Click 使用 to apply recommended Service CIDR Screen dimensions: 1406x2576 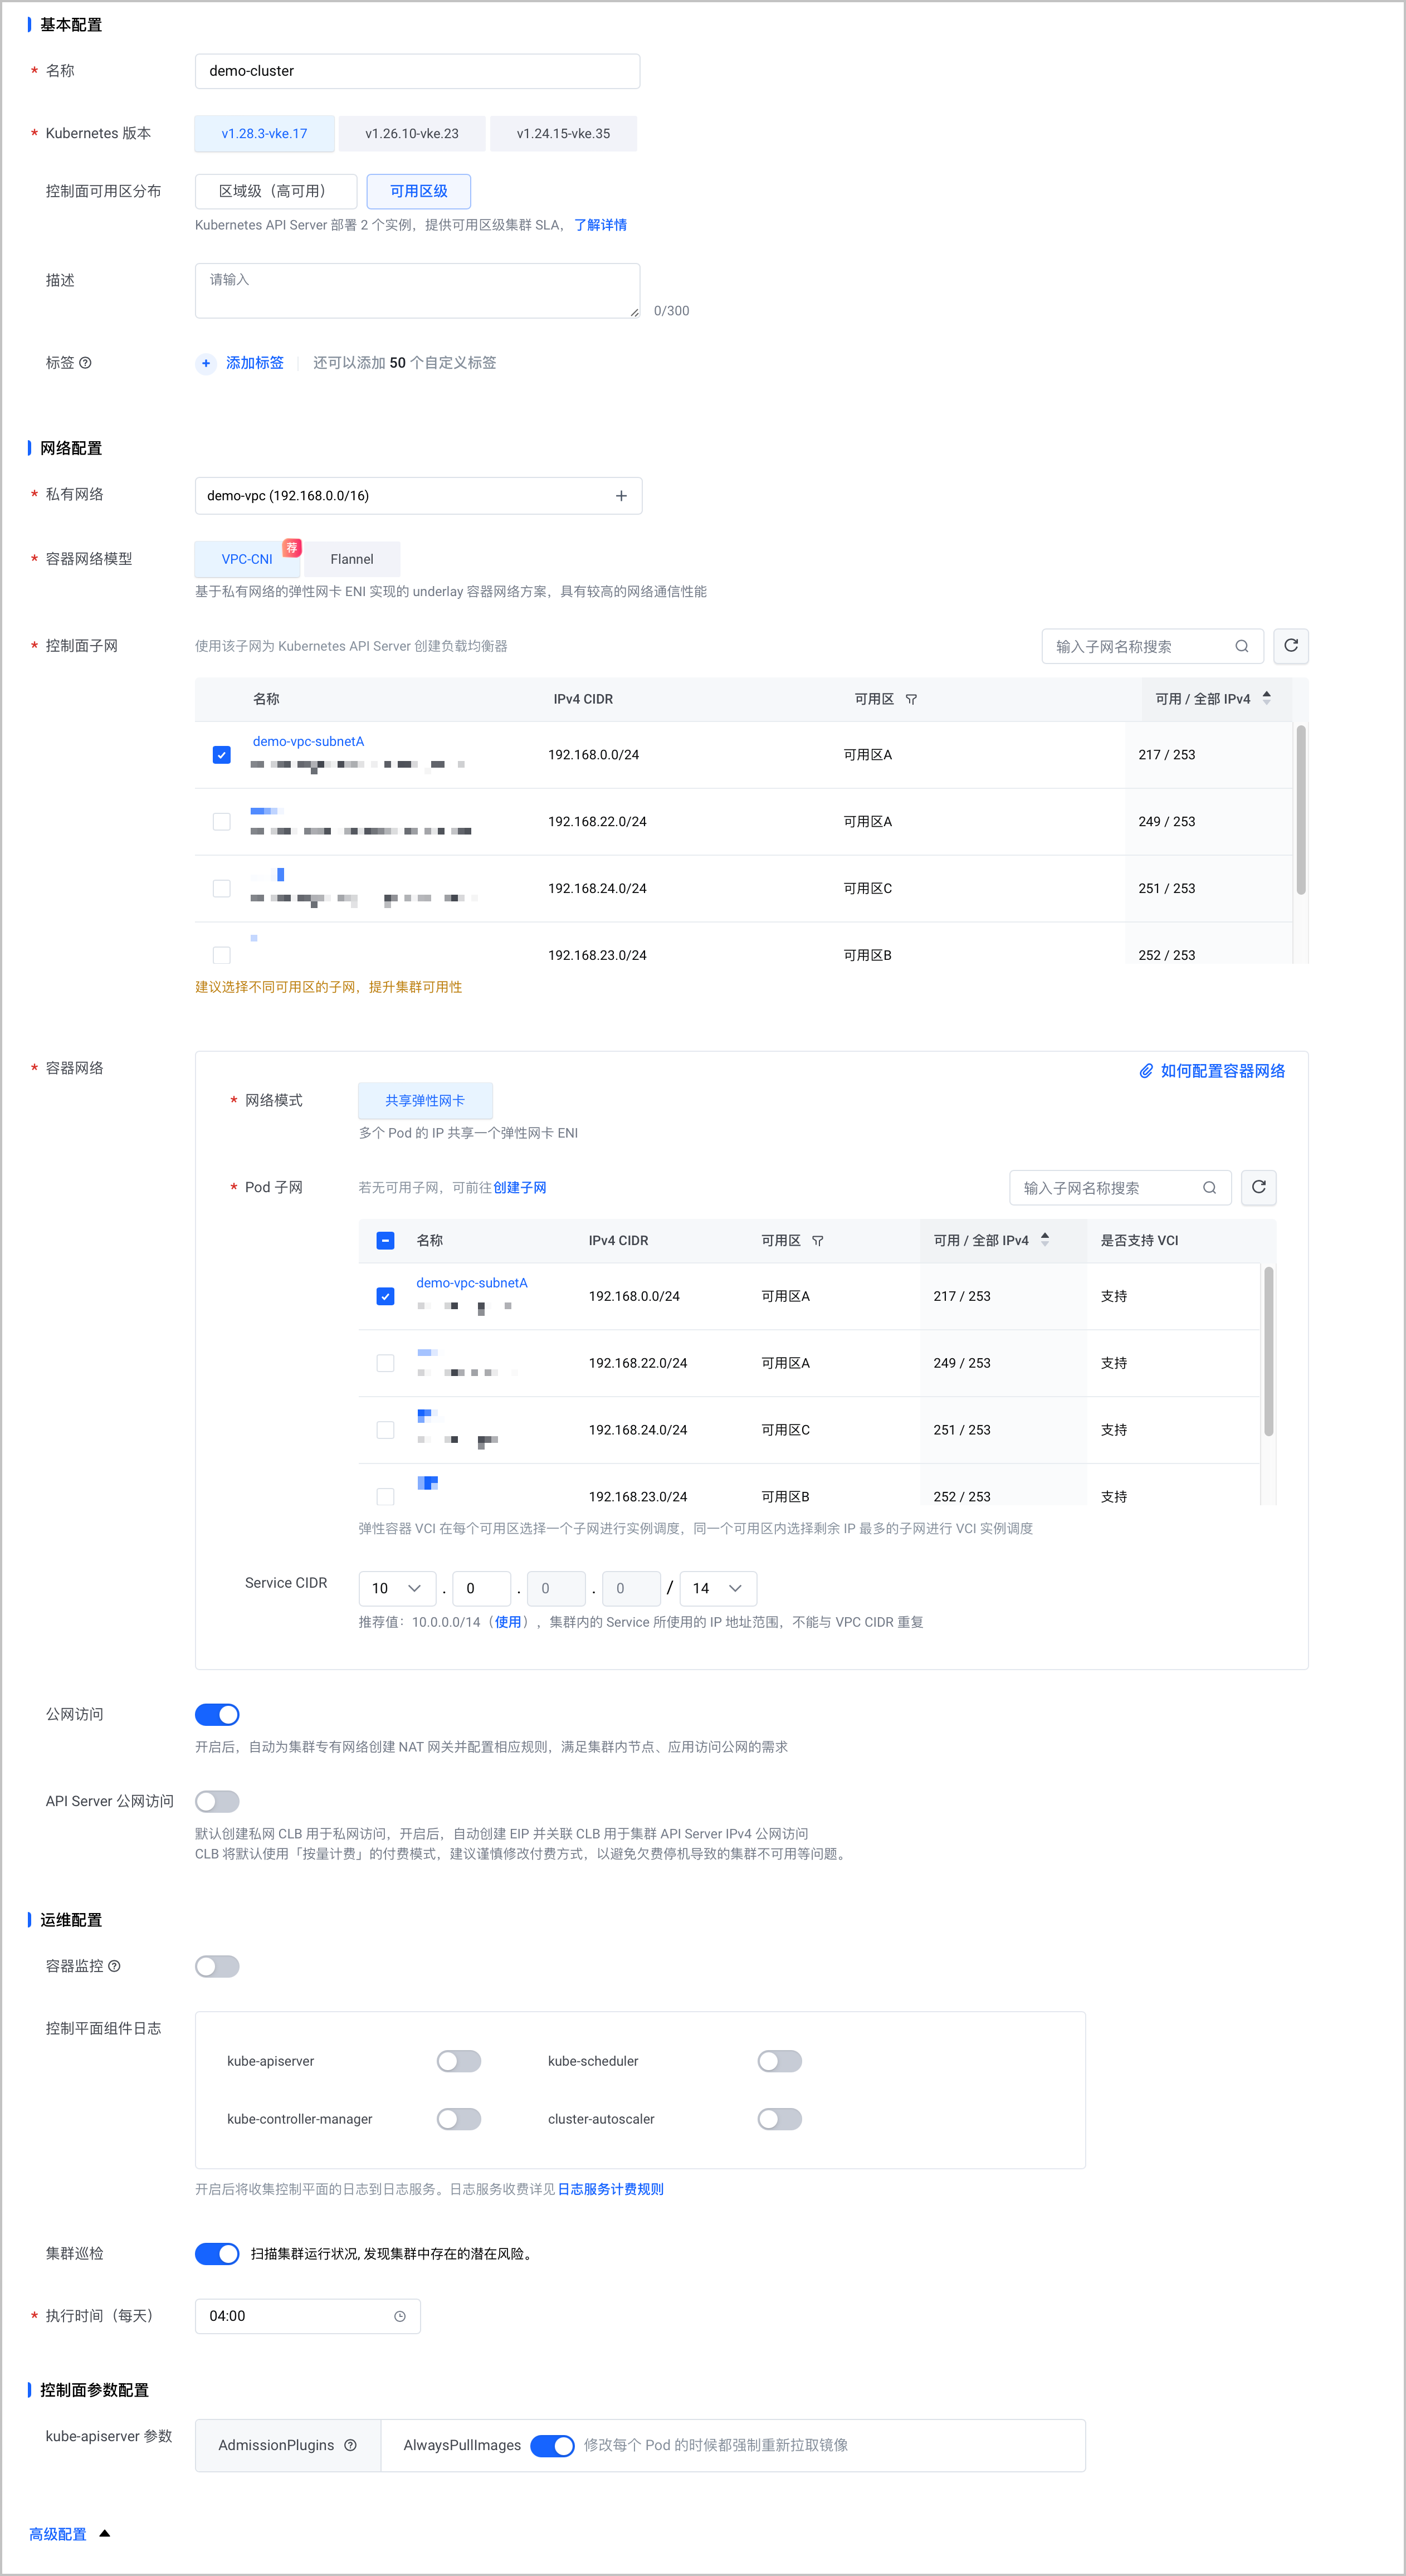508,1622
